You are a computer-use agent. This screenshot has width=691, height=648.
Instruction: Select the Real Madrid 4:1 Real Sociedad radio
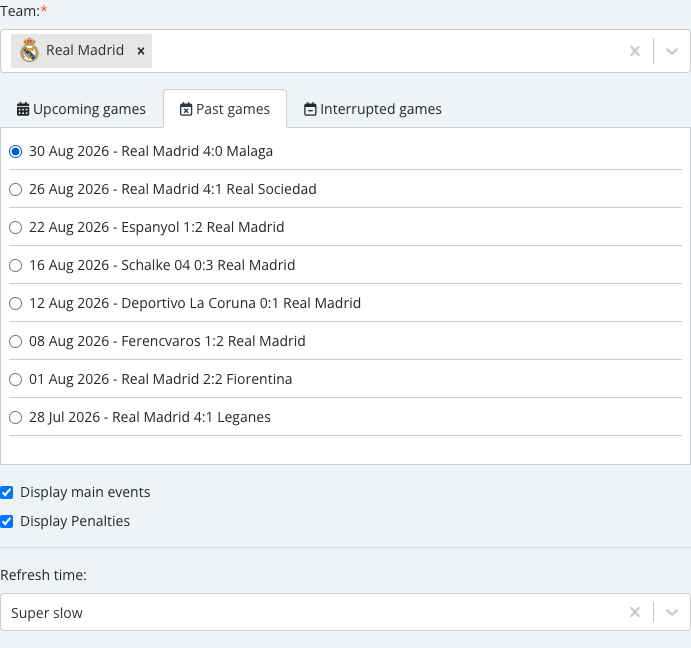[15, 190]
